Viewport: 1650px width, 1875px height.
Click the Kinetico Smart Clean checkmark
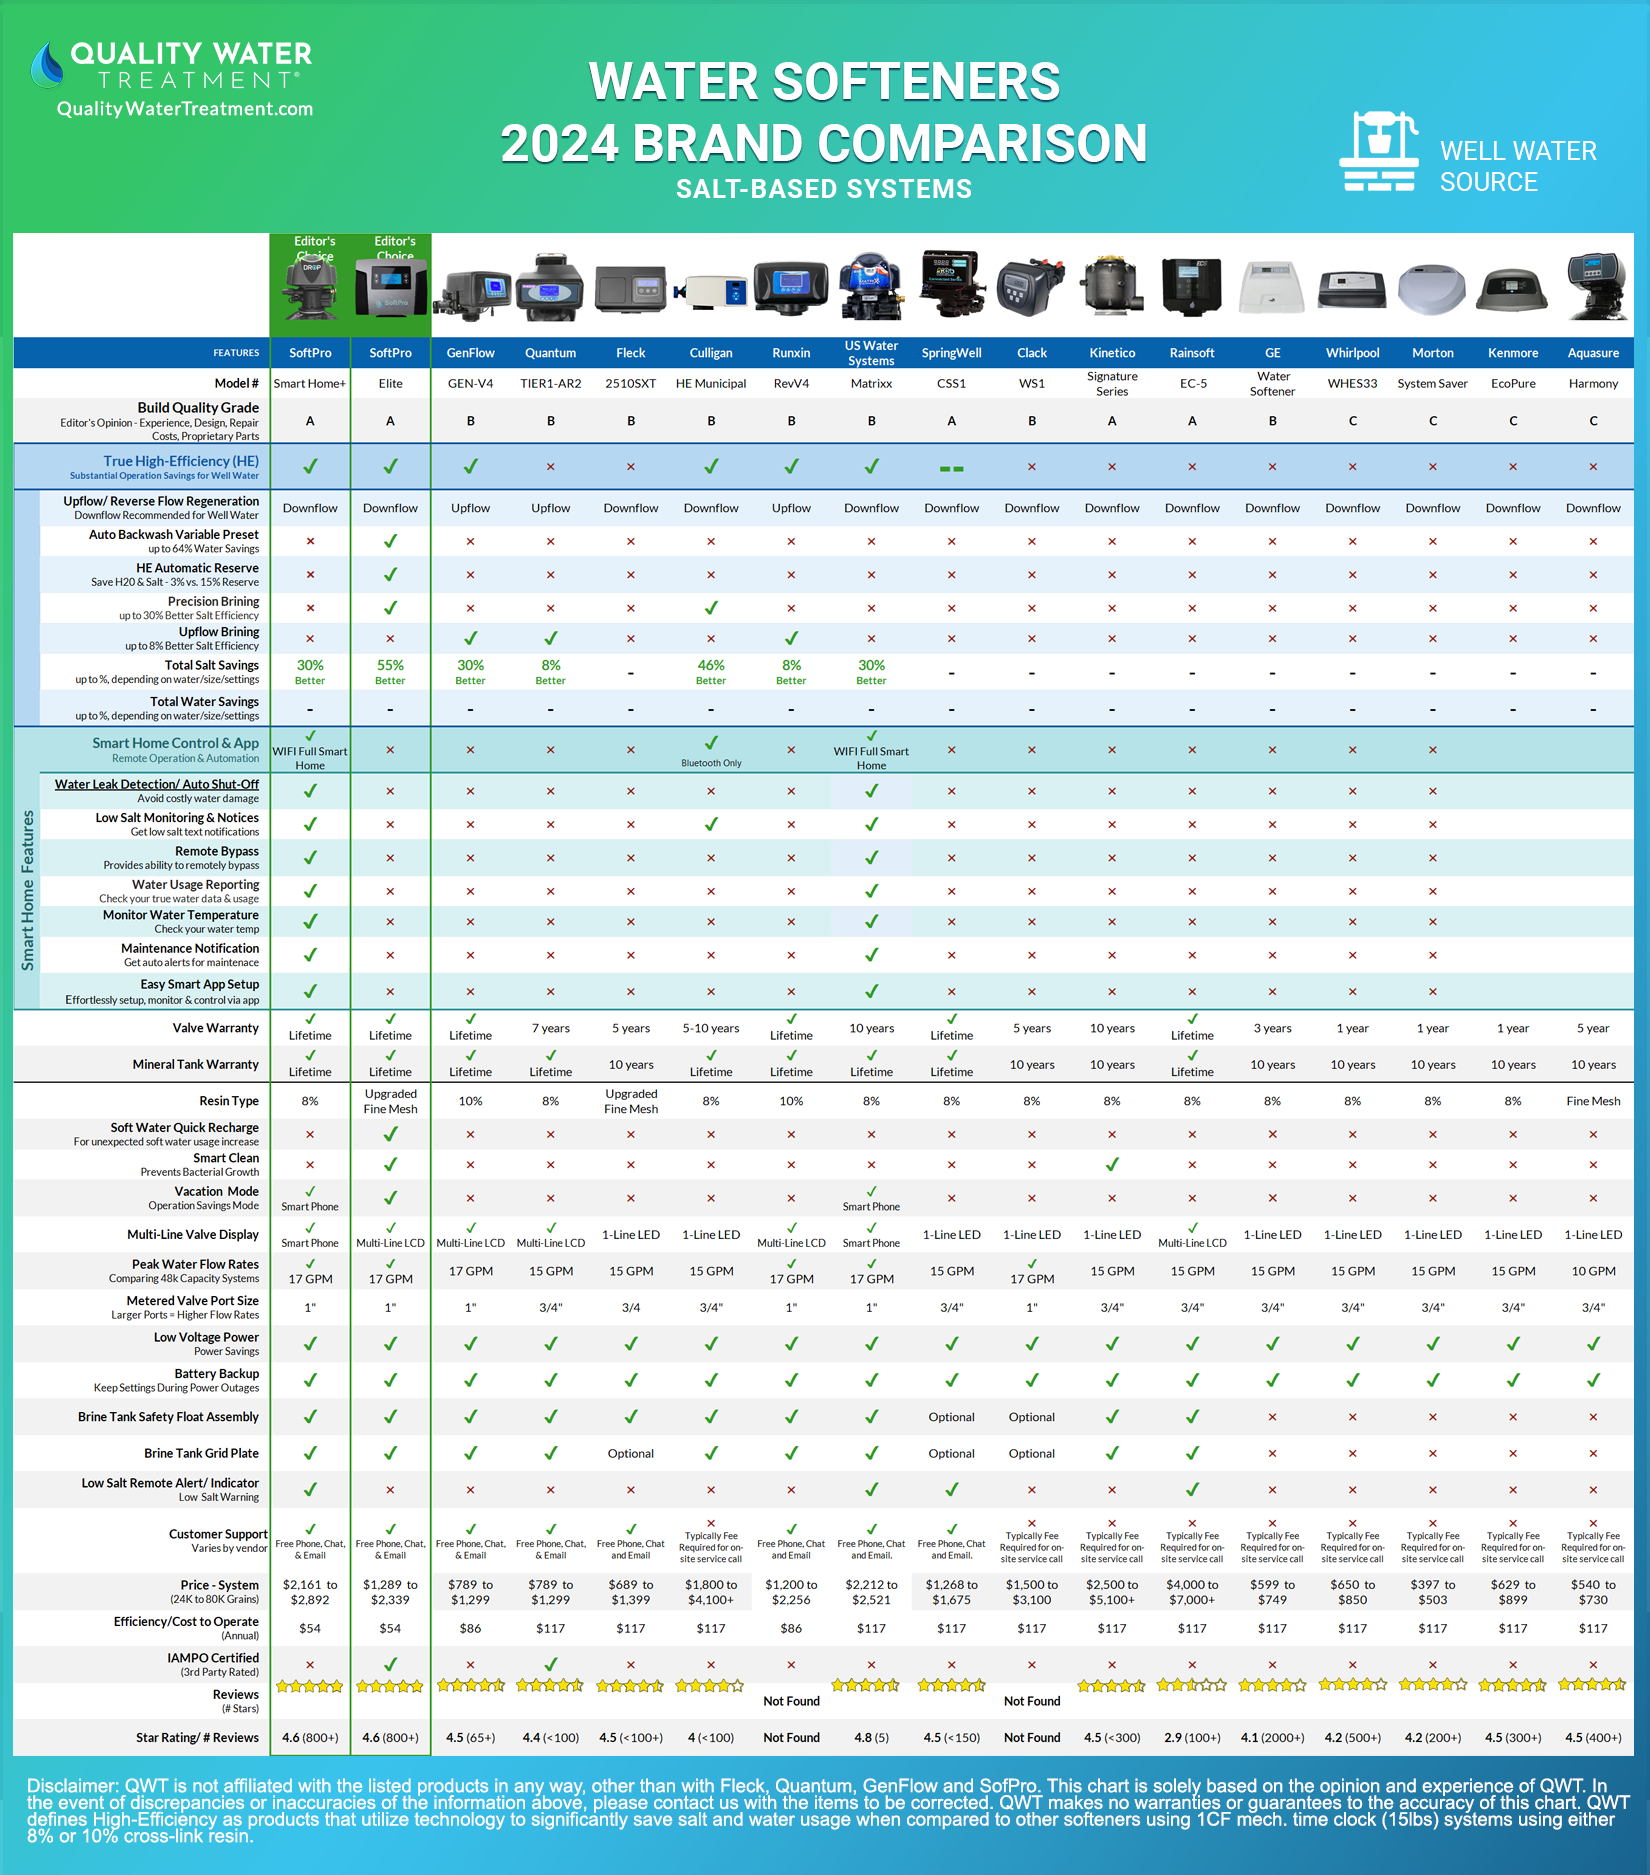point(1112,1164)
